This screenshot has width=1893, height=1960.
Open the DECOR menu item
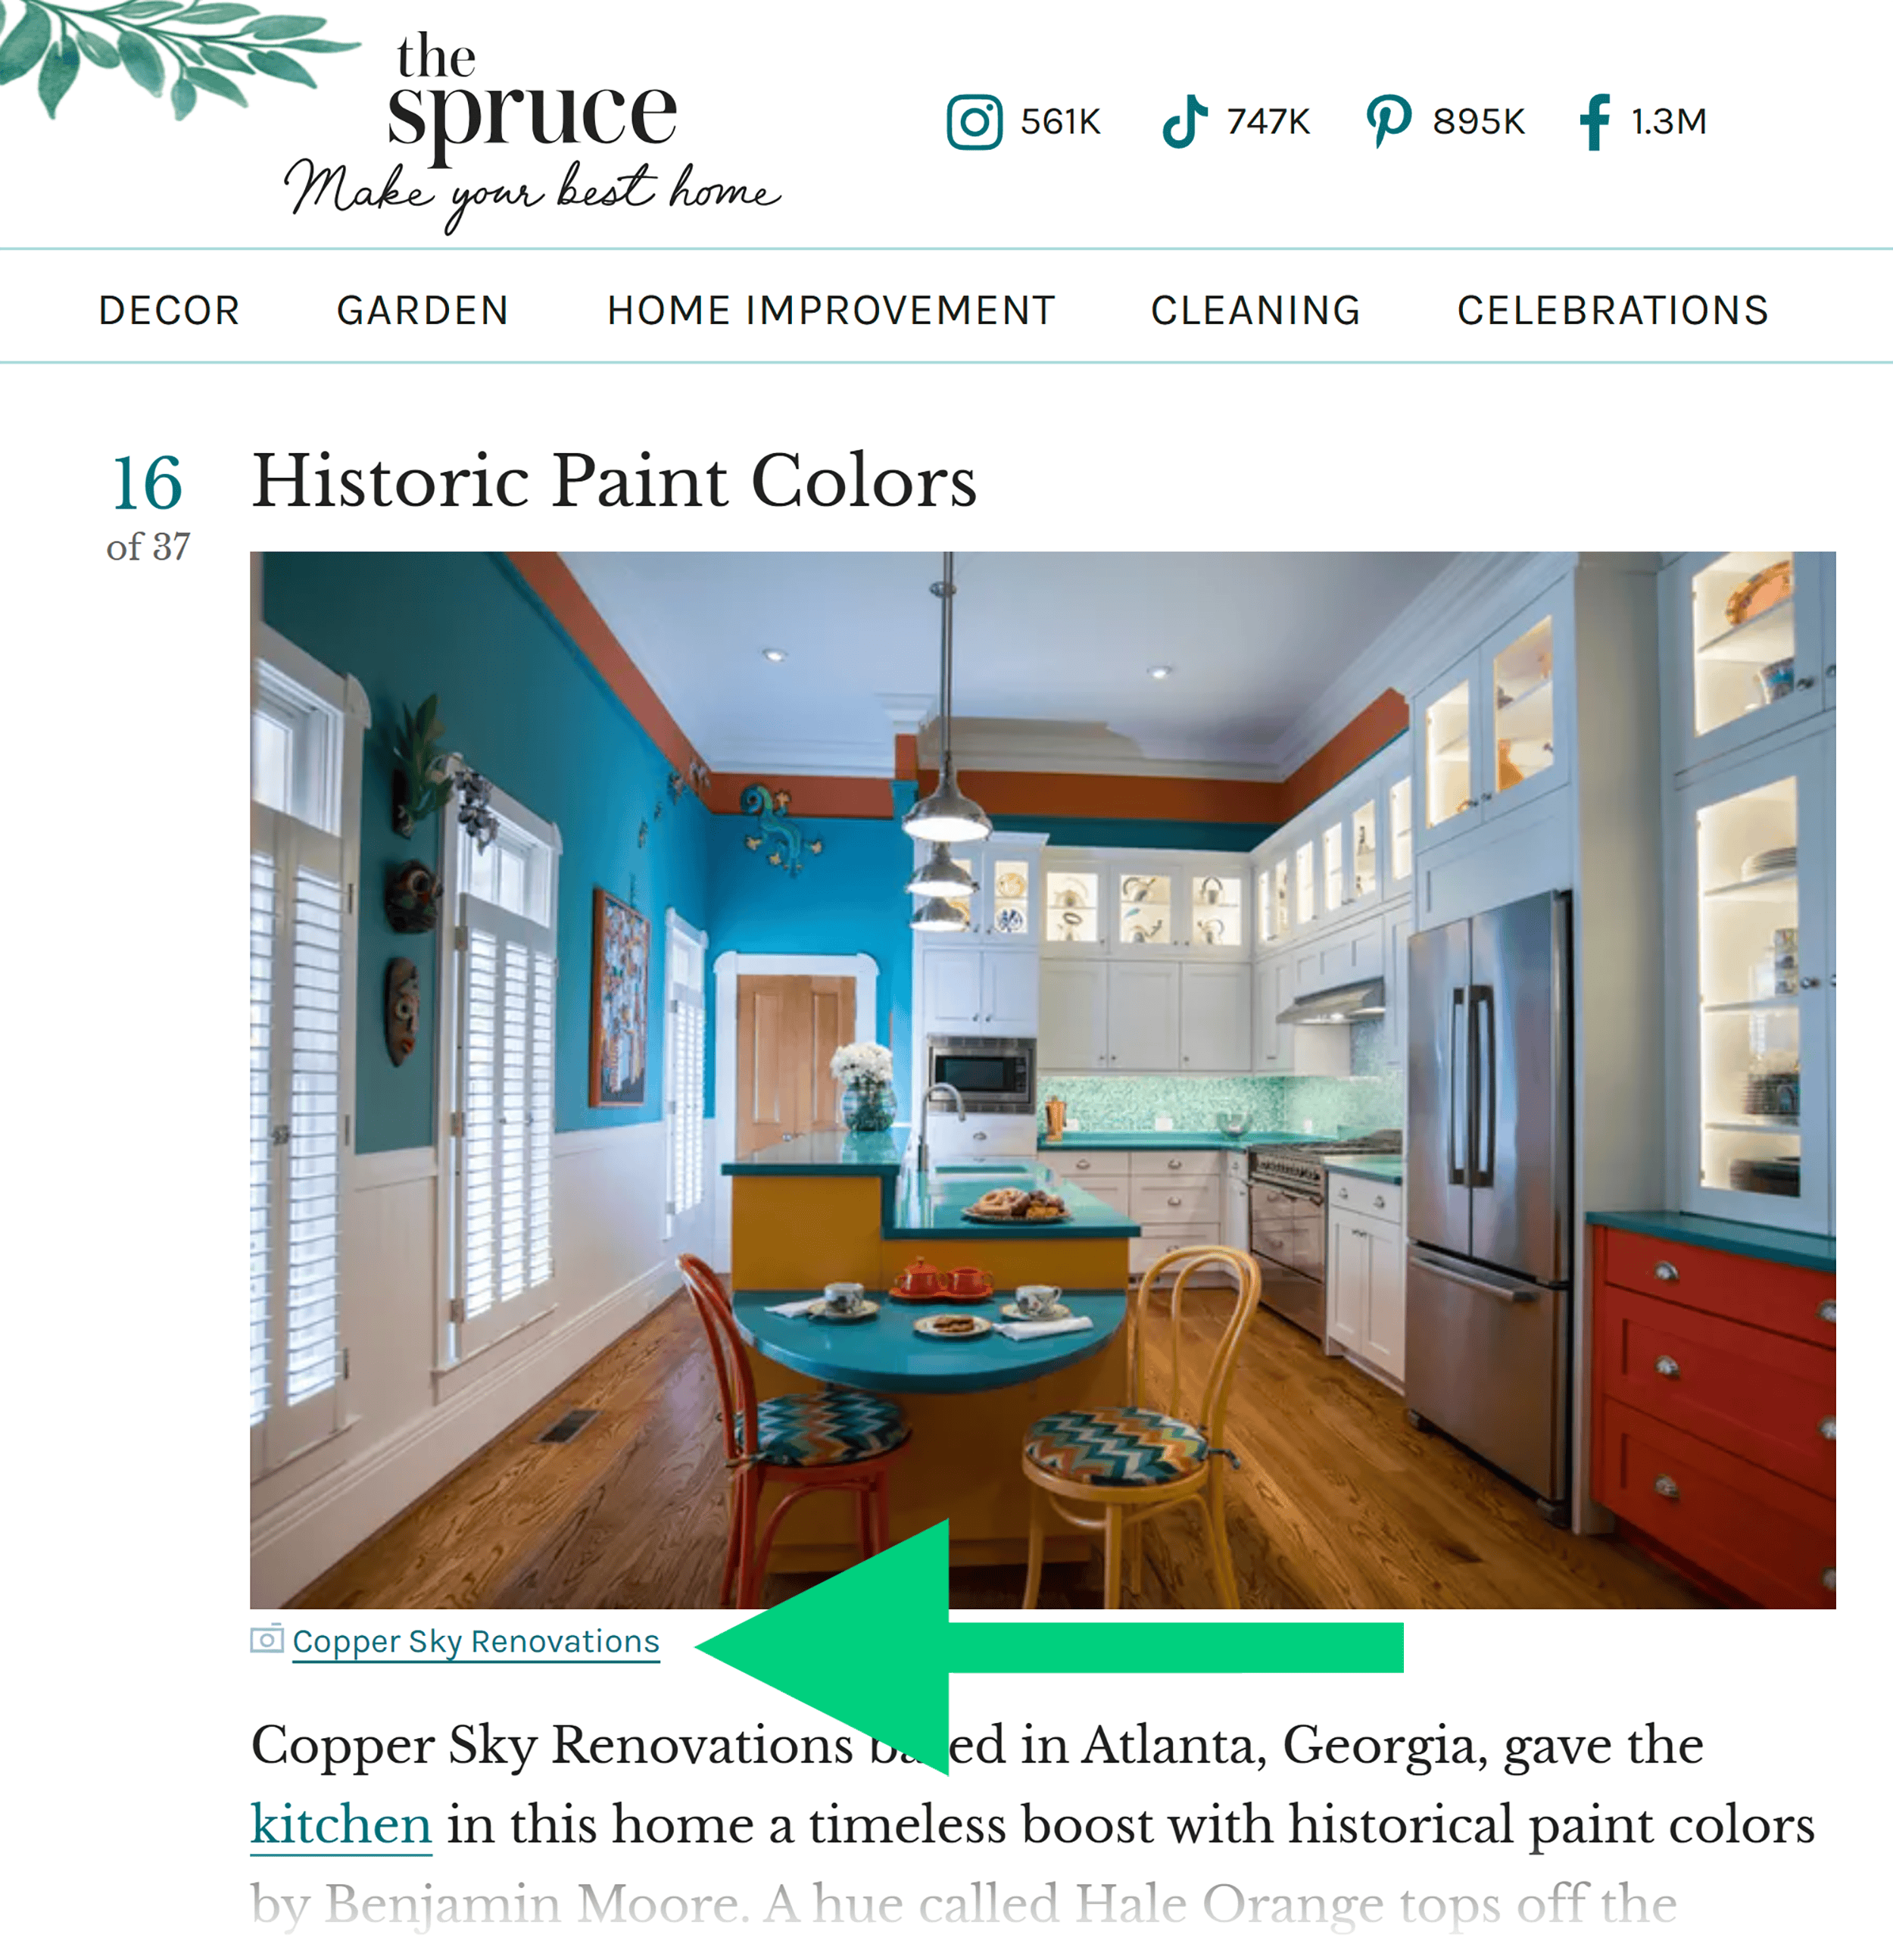coord(171,310)
